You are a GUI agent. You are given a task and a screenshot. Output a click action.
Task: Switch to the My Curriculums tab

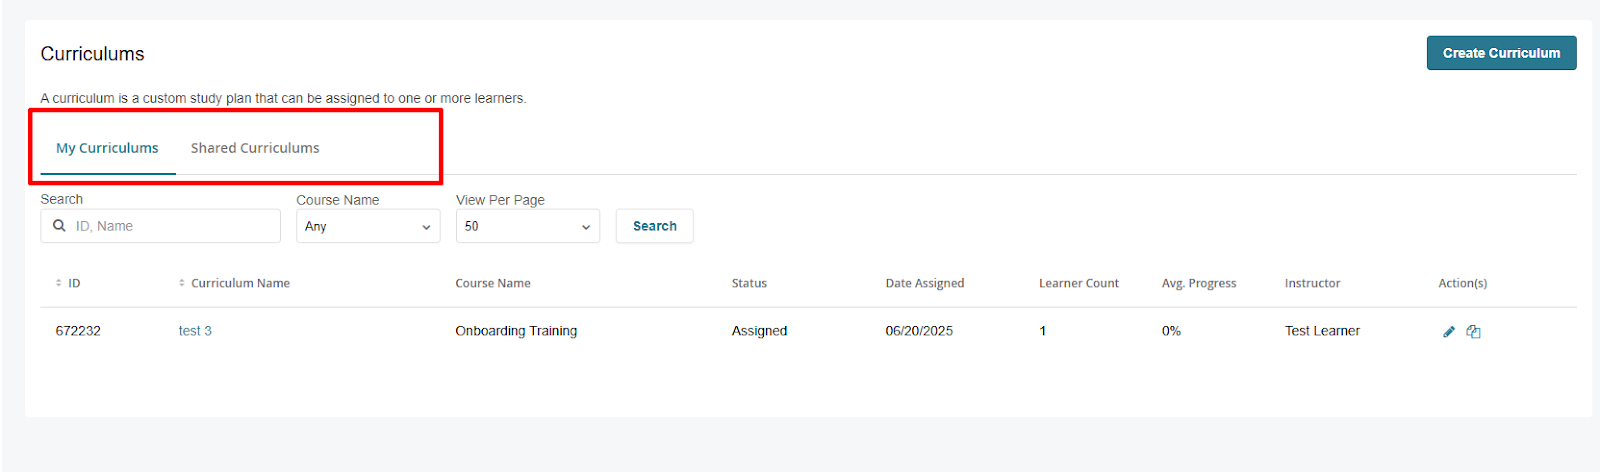(107, 148)
